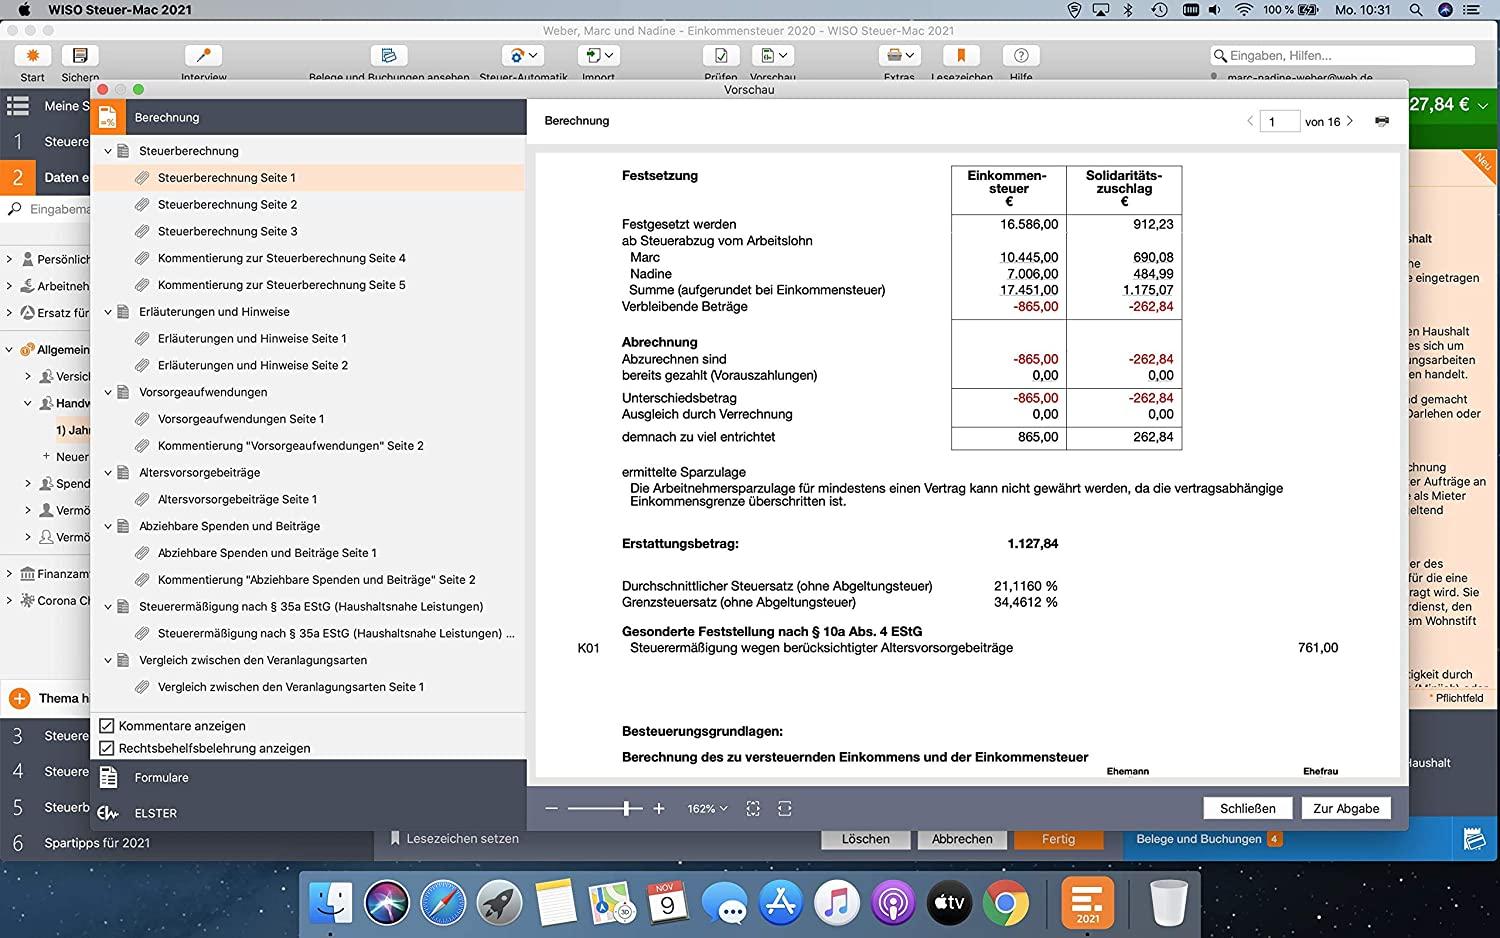Open WISO Steuer 2021 Dock icon
1500x938 pixels.
[x=1087, y=902]
